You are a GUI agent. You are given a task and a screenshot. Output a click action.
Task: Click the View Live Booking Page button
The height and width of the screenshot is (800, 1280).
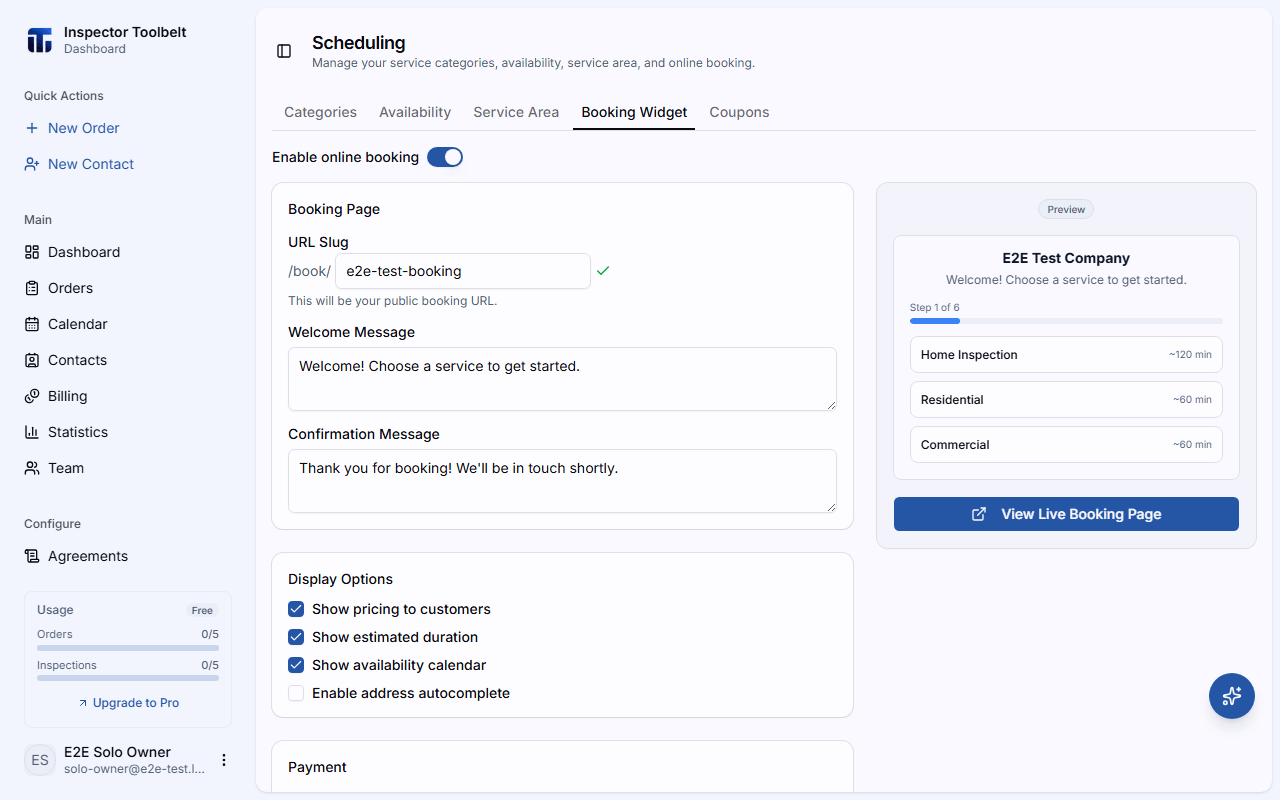(1066, 514)
